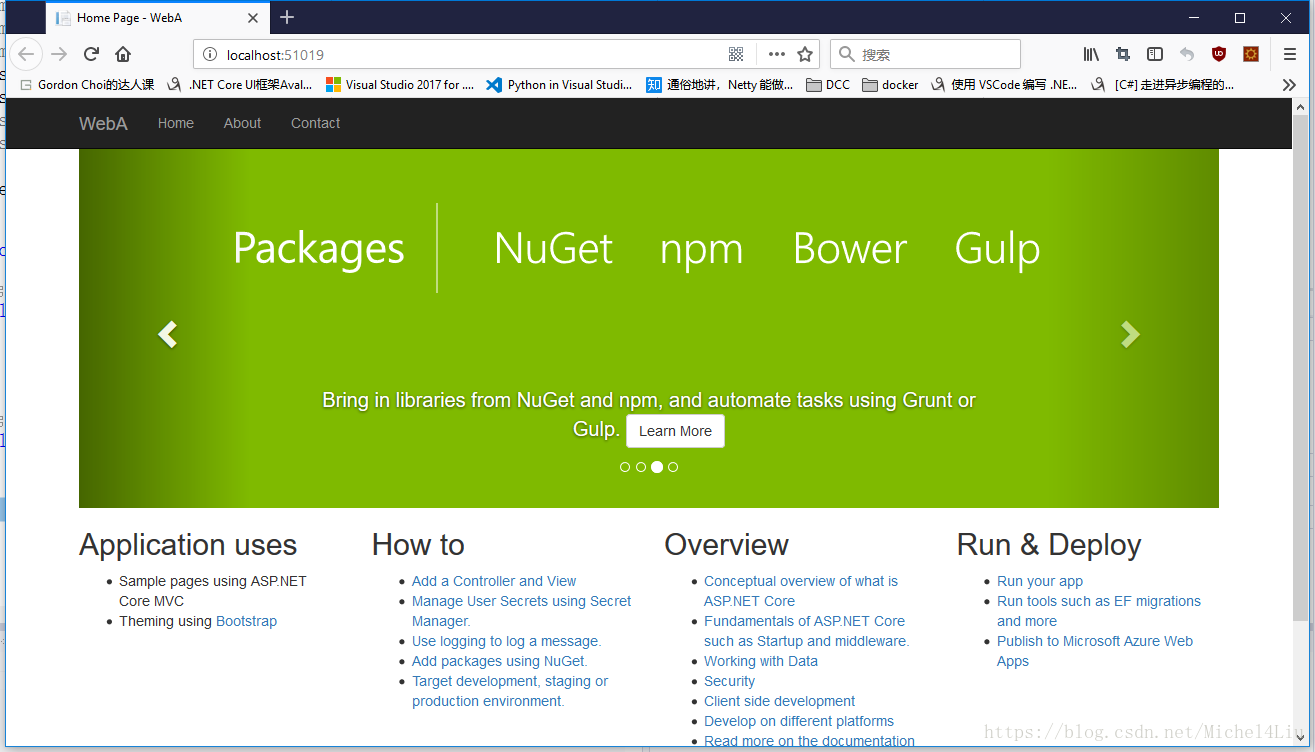Close the Home Page - WebA tab
Screen dimensions: 1315x752
tap(253, 18)
